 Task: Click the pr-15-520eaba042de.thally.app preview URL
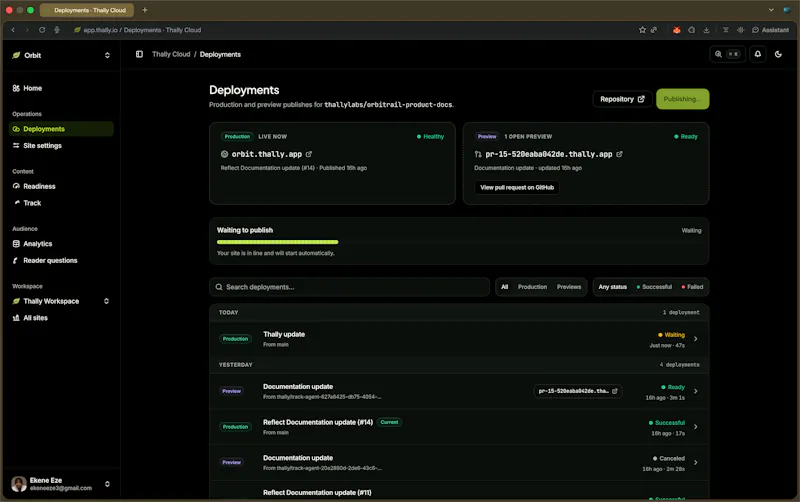click(548, 154)
